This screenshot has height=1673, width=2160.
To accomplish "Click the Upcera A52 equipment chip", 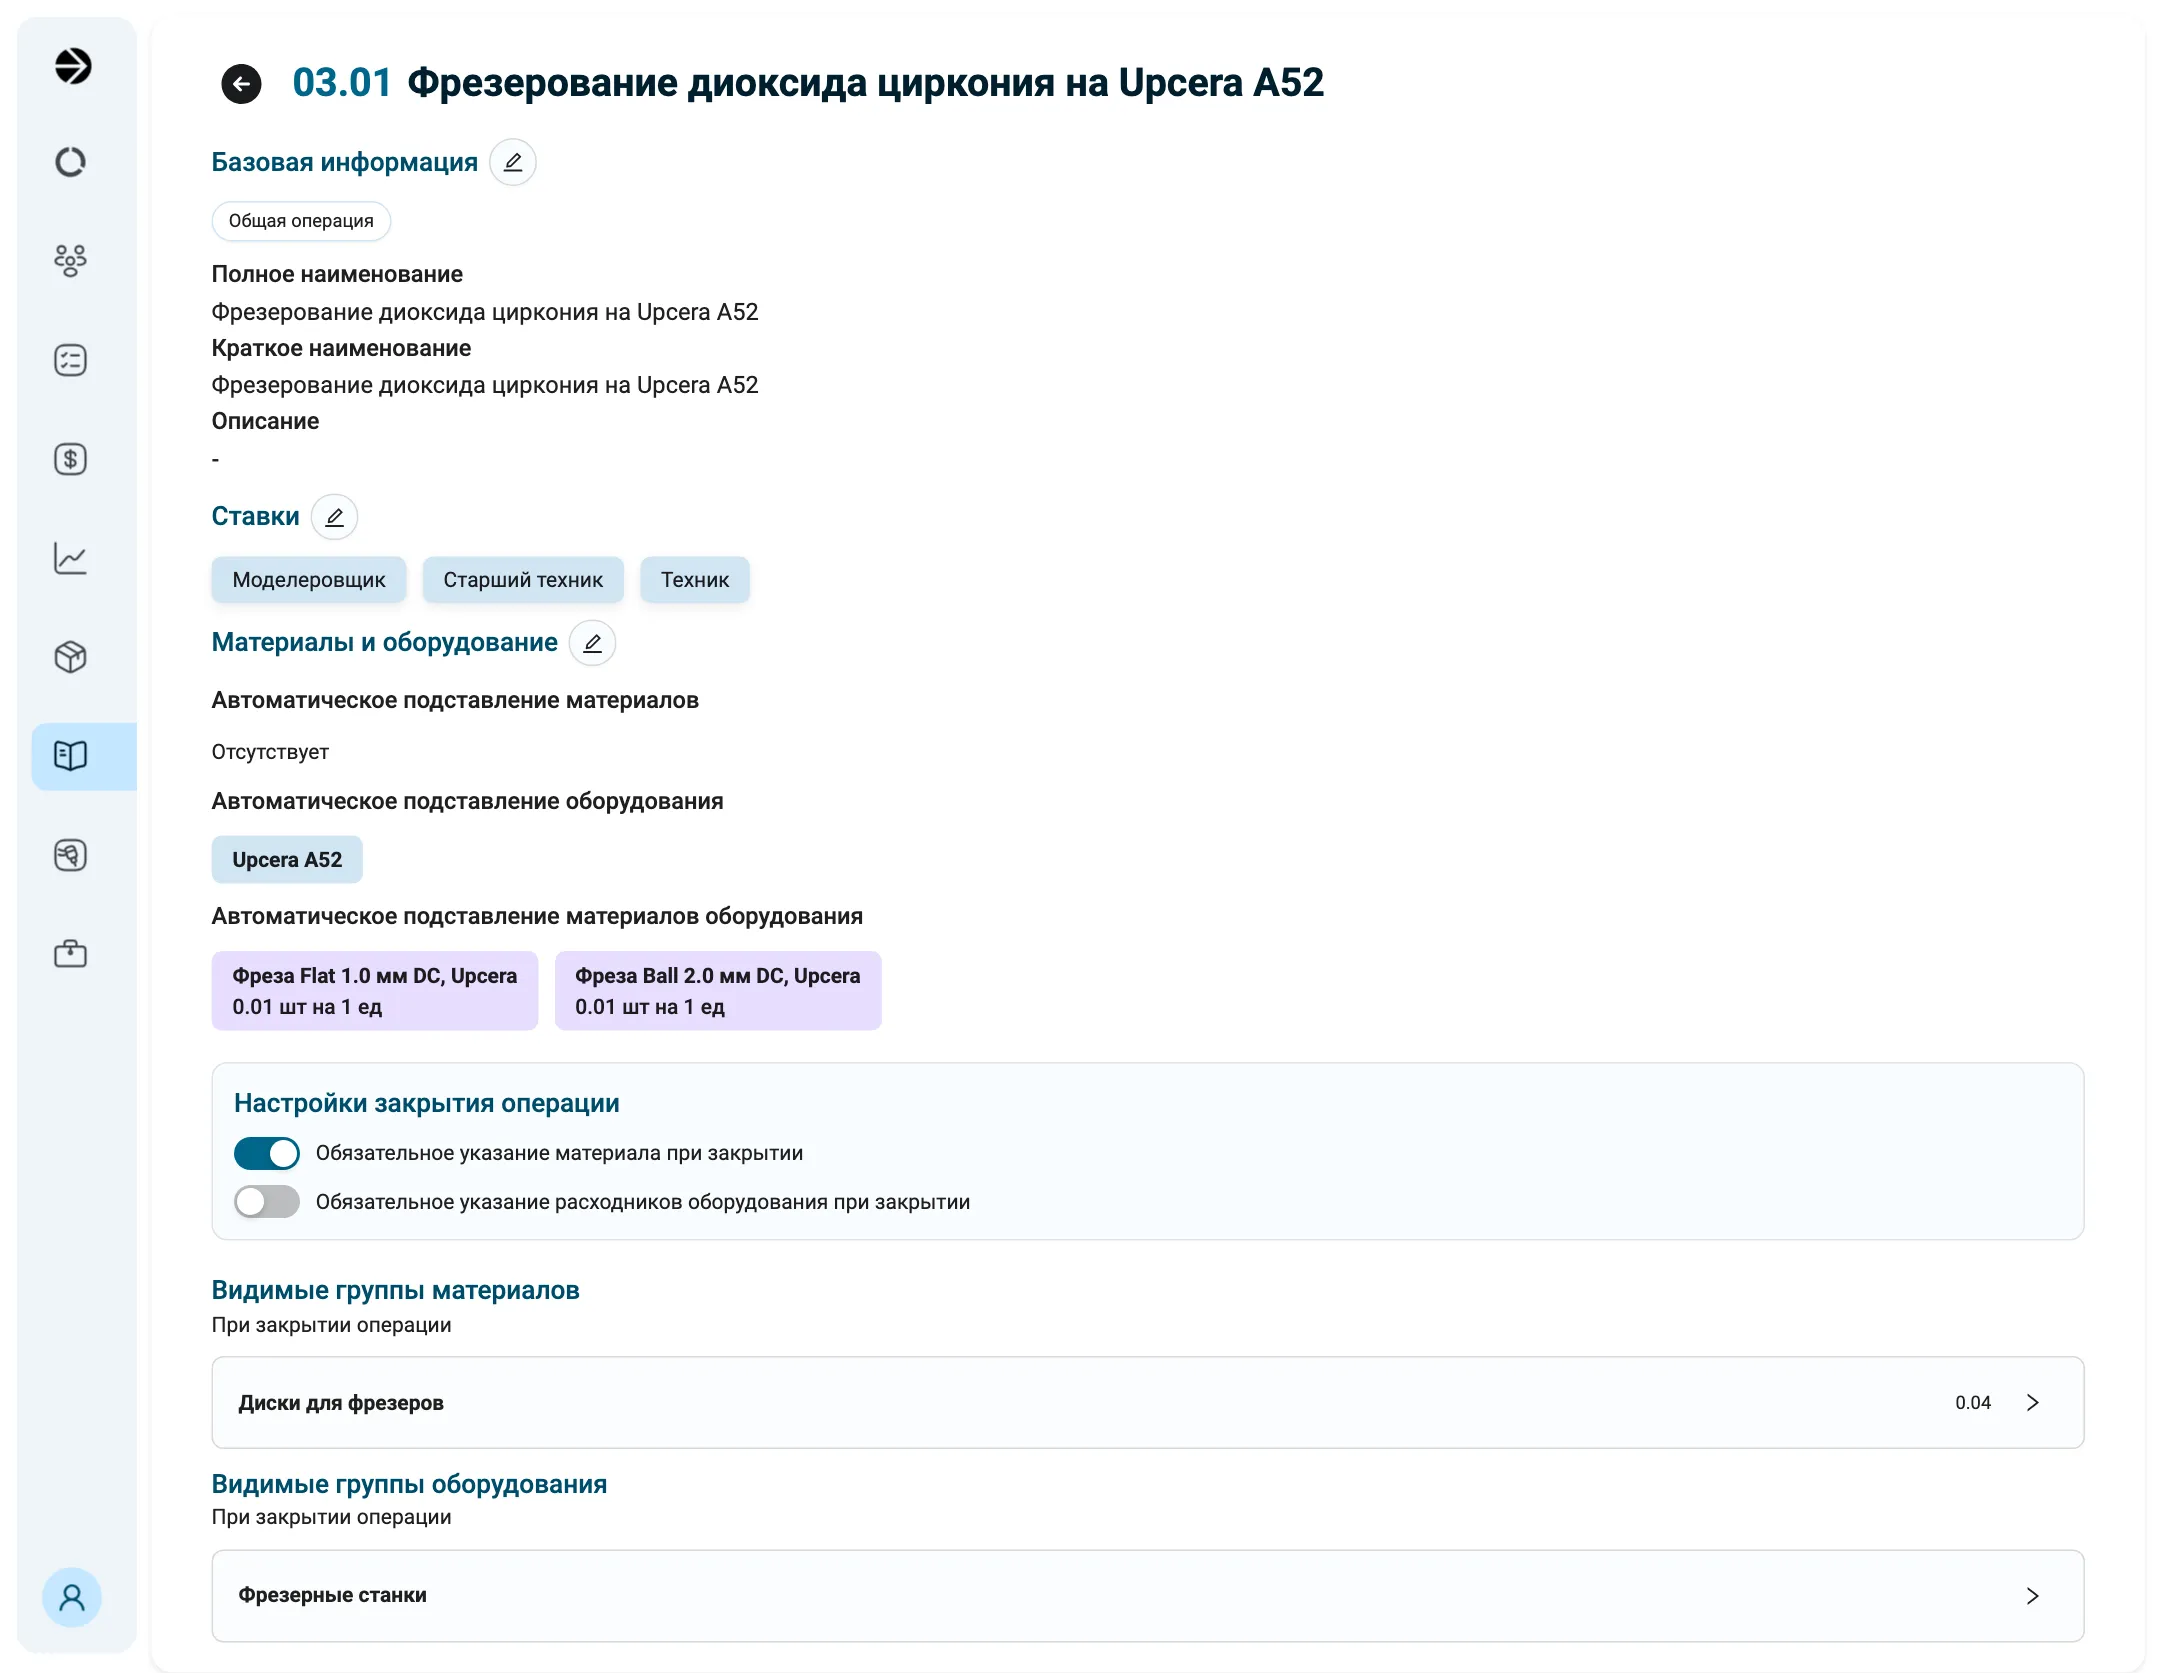I will point(287,860).
